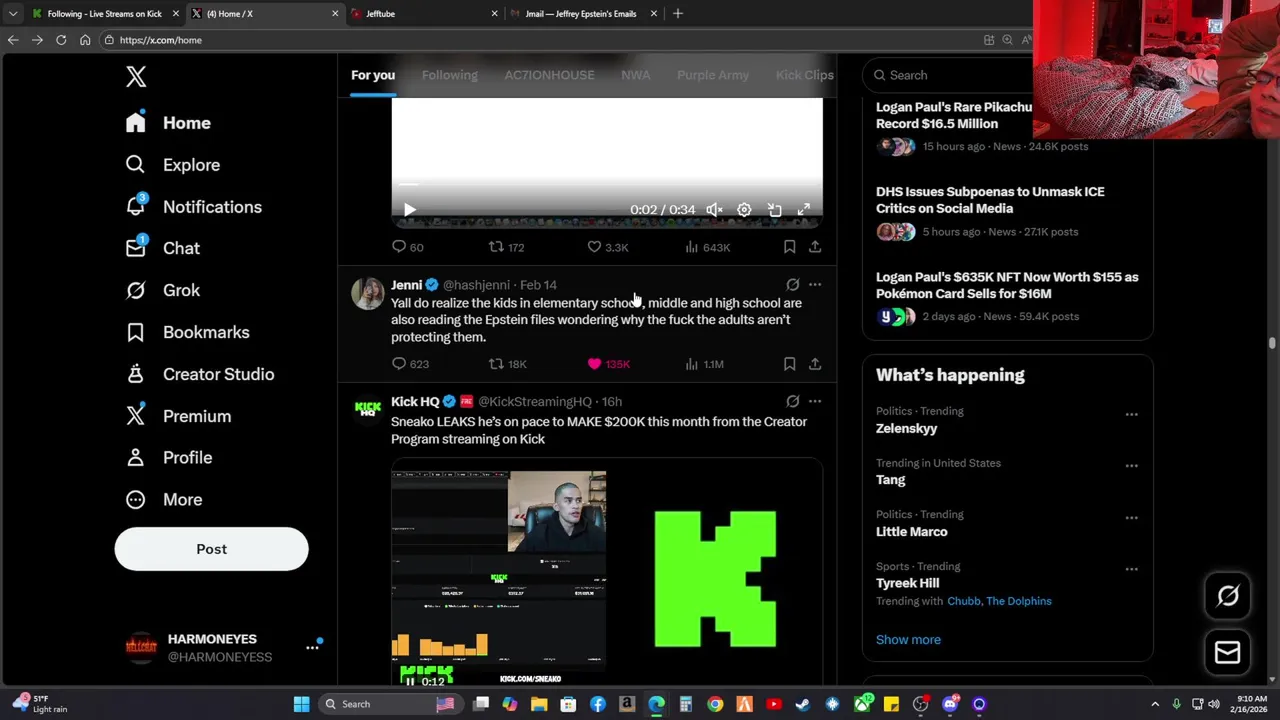The width and height of the screenshot is (1280, 720).
Task: Switch to the AC7IONHOUSE tab
Action: pos(549,75)
